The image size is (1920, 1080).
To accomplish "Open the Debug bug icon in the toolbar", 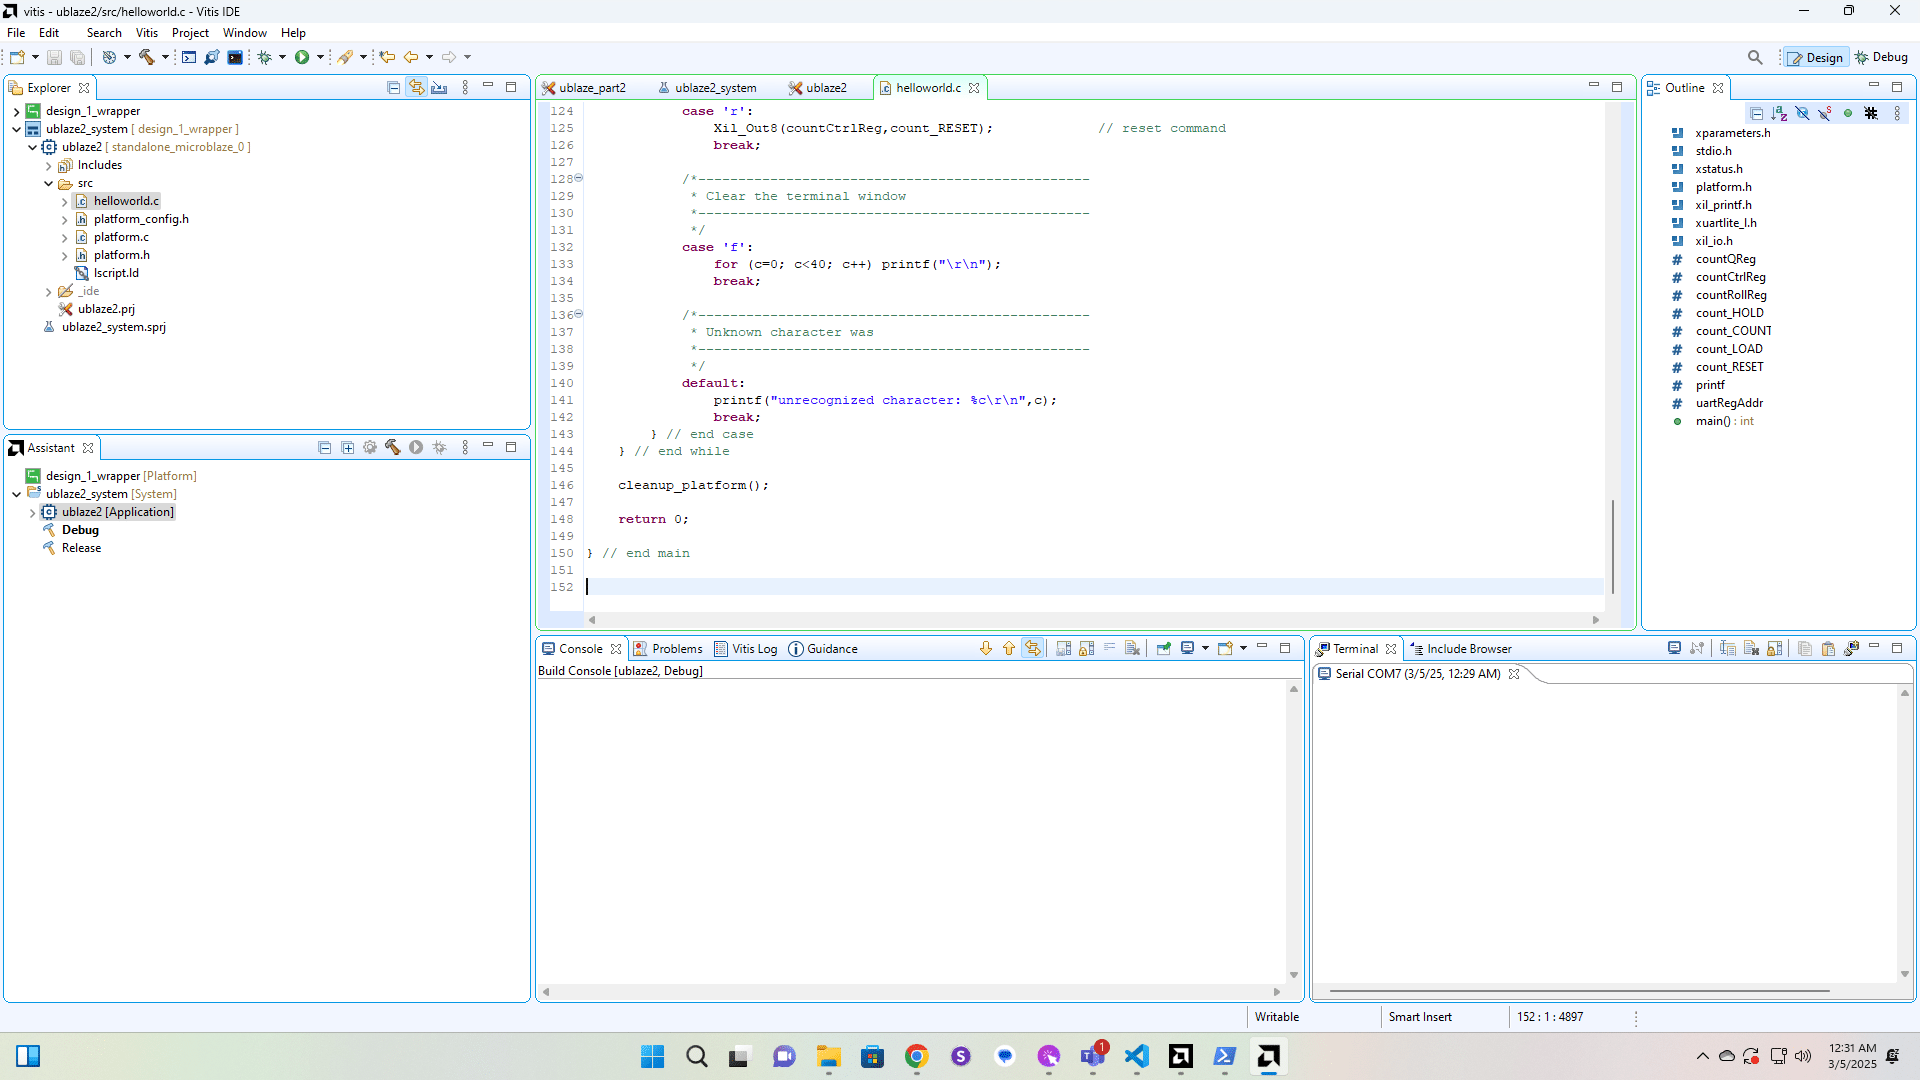I will tap(264, 57).
